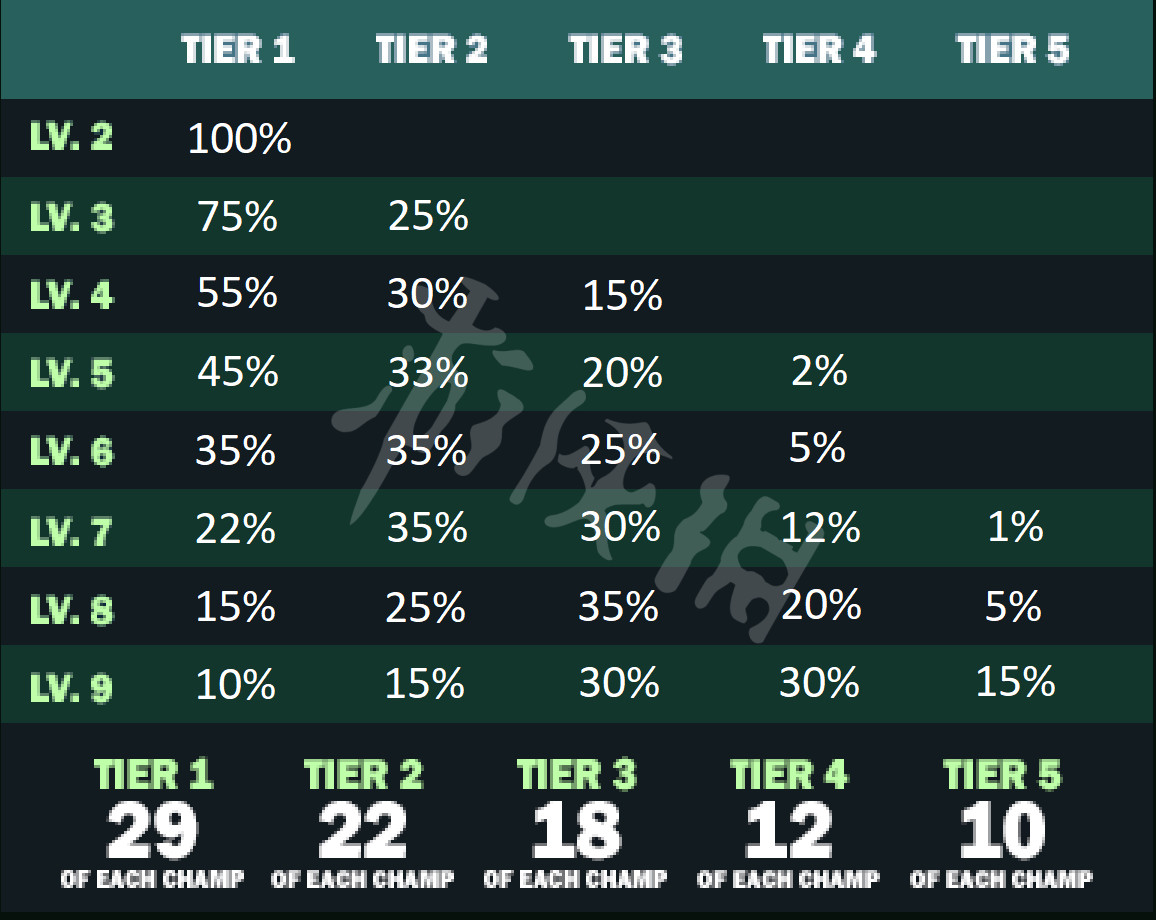The image size is (1156, 920).
Task: Click the 55% value in LV. 4 row
Action: coord(237,293)
